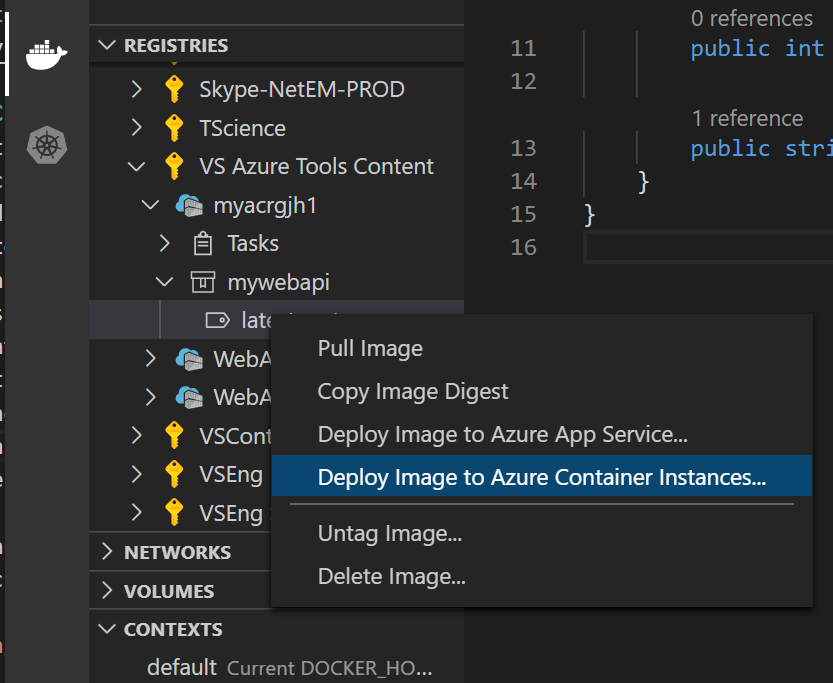Open the 1 reference CodeLens link
The height and width of the screenshot is (683, 833).
(x=747, y=118)
